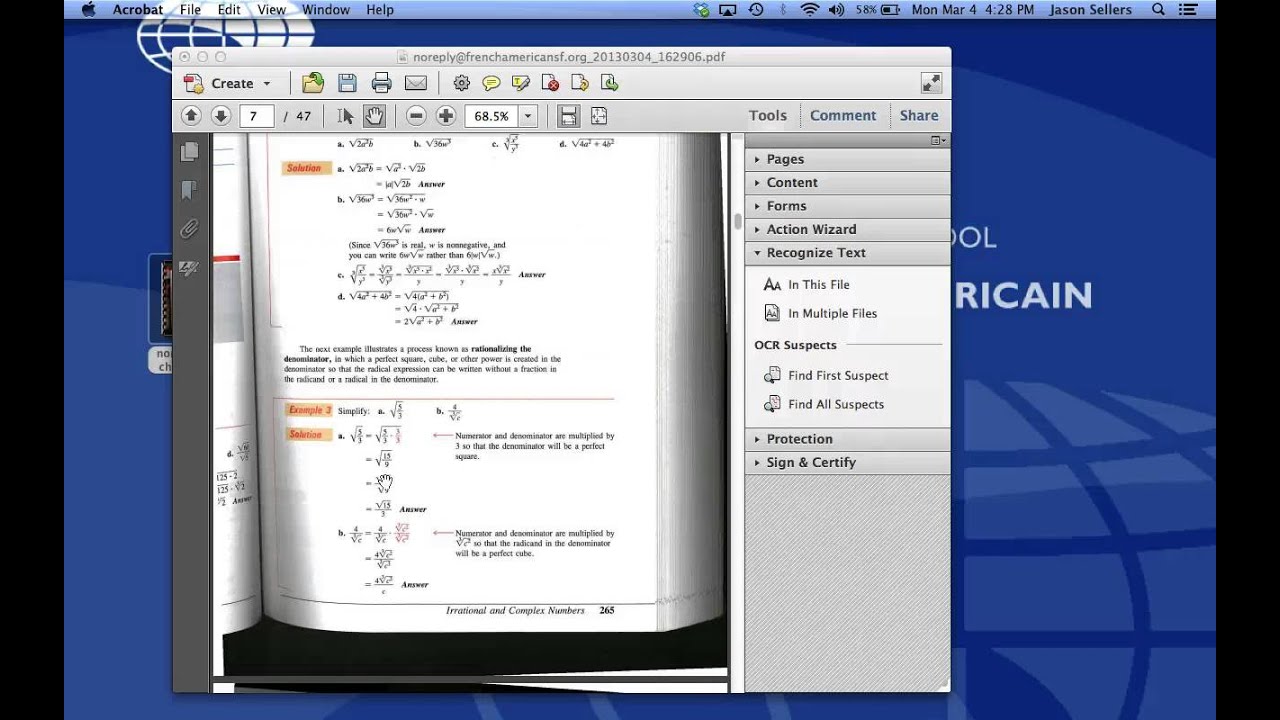Screen dimensions: 1280x720
Task: Click the insert page icon with green arrow
Action: coord(607,83)
